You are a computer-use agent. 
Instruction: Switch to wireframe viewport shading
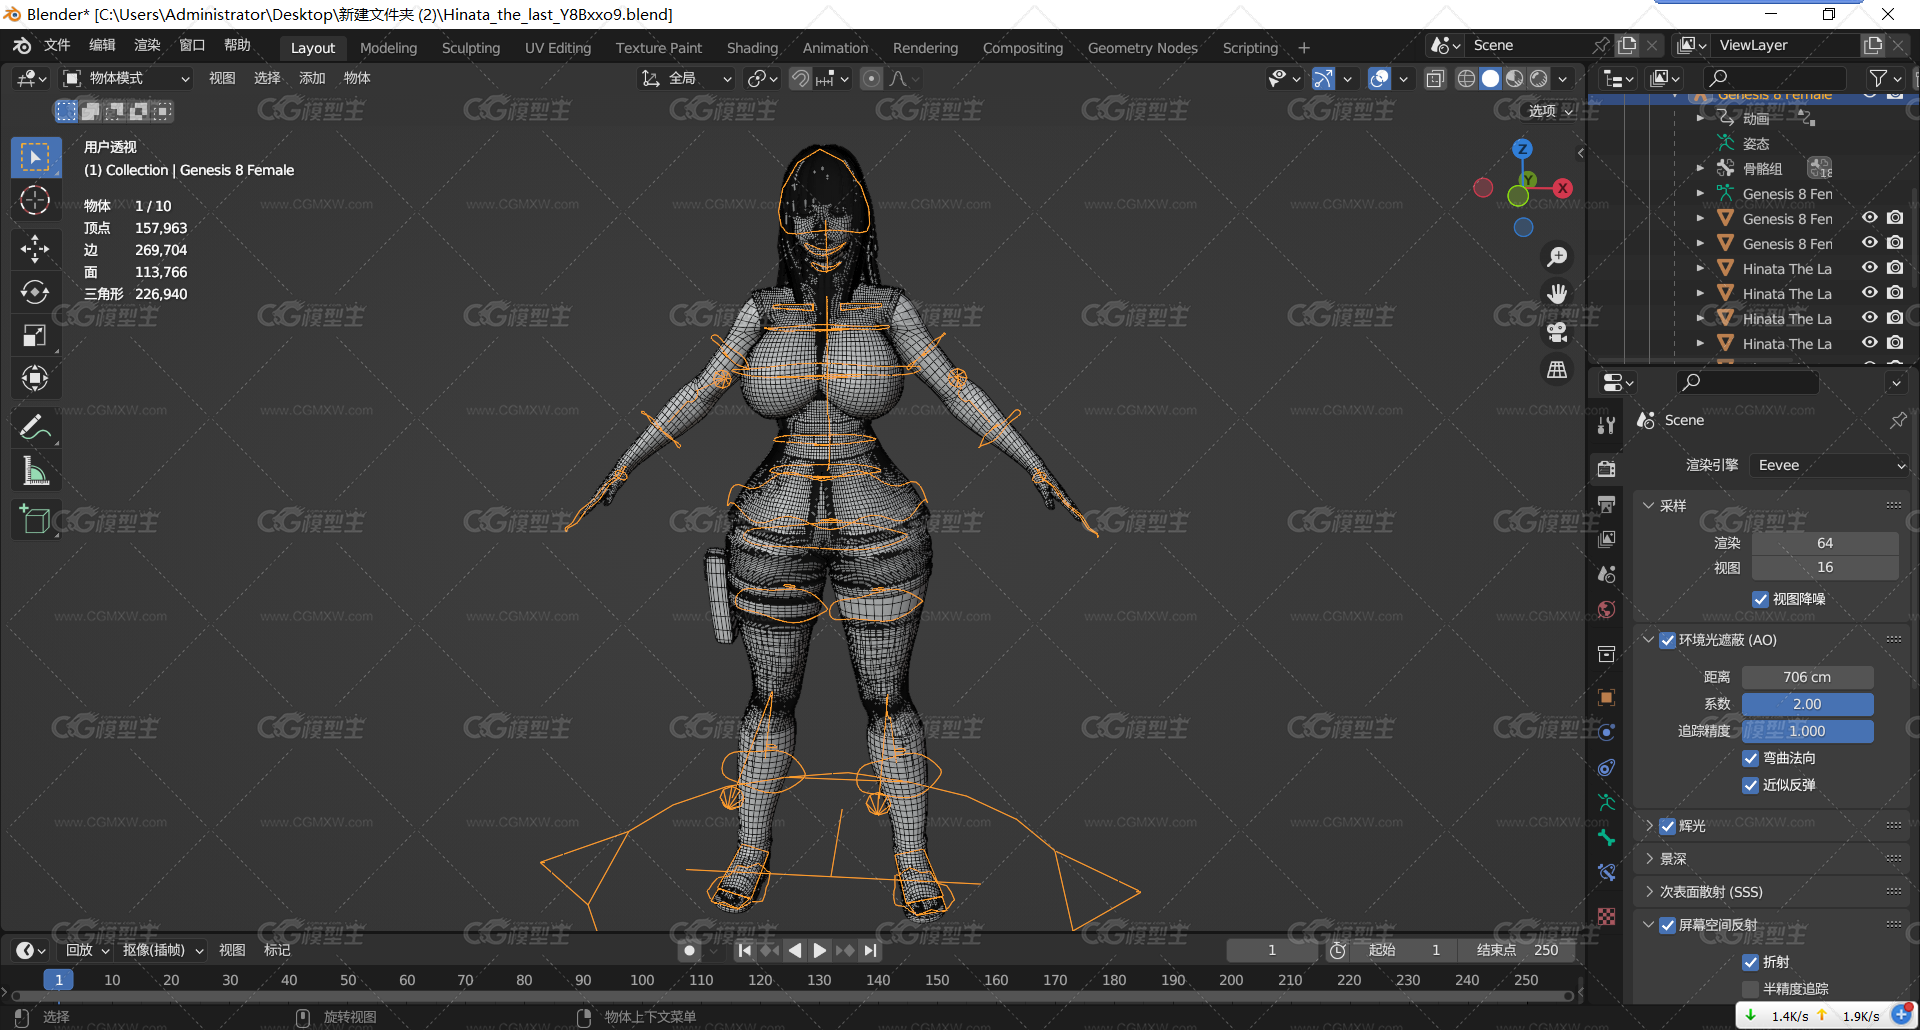[1466, 78]
